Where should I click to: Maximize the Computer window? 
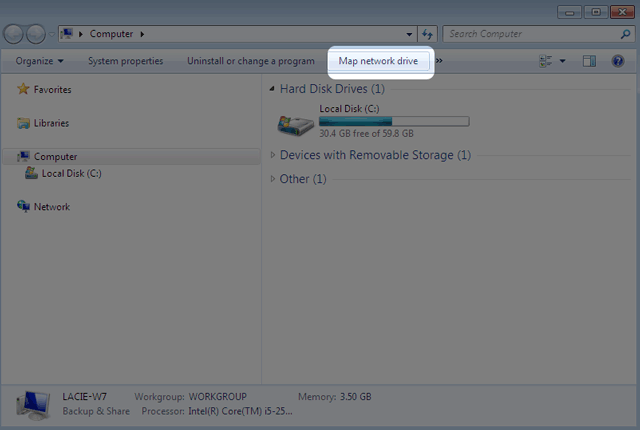596,12
